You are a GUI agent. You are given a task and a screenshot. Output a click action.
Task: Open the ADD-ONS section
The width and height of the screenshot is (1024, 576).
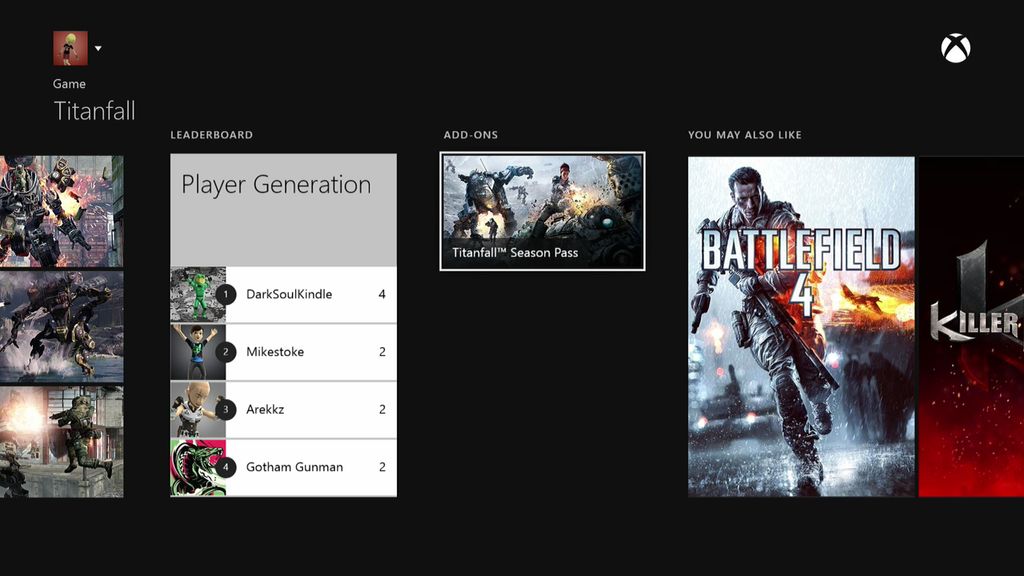pos(470,134)
